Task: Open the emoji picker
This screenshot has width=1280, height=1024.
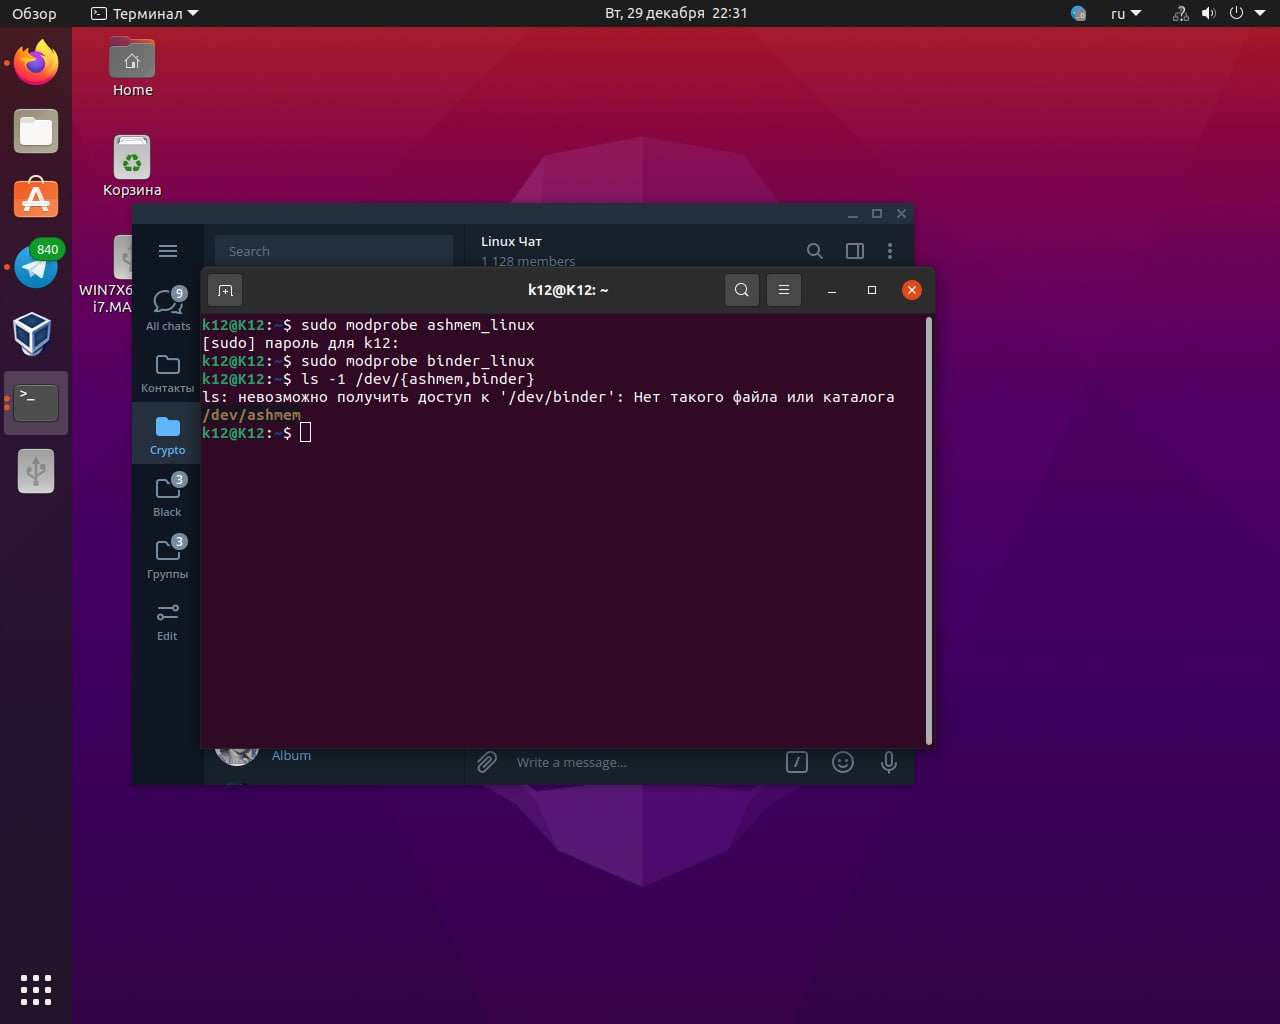Action: [x=843, y=762]
